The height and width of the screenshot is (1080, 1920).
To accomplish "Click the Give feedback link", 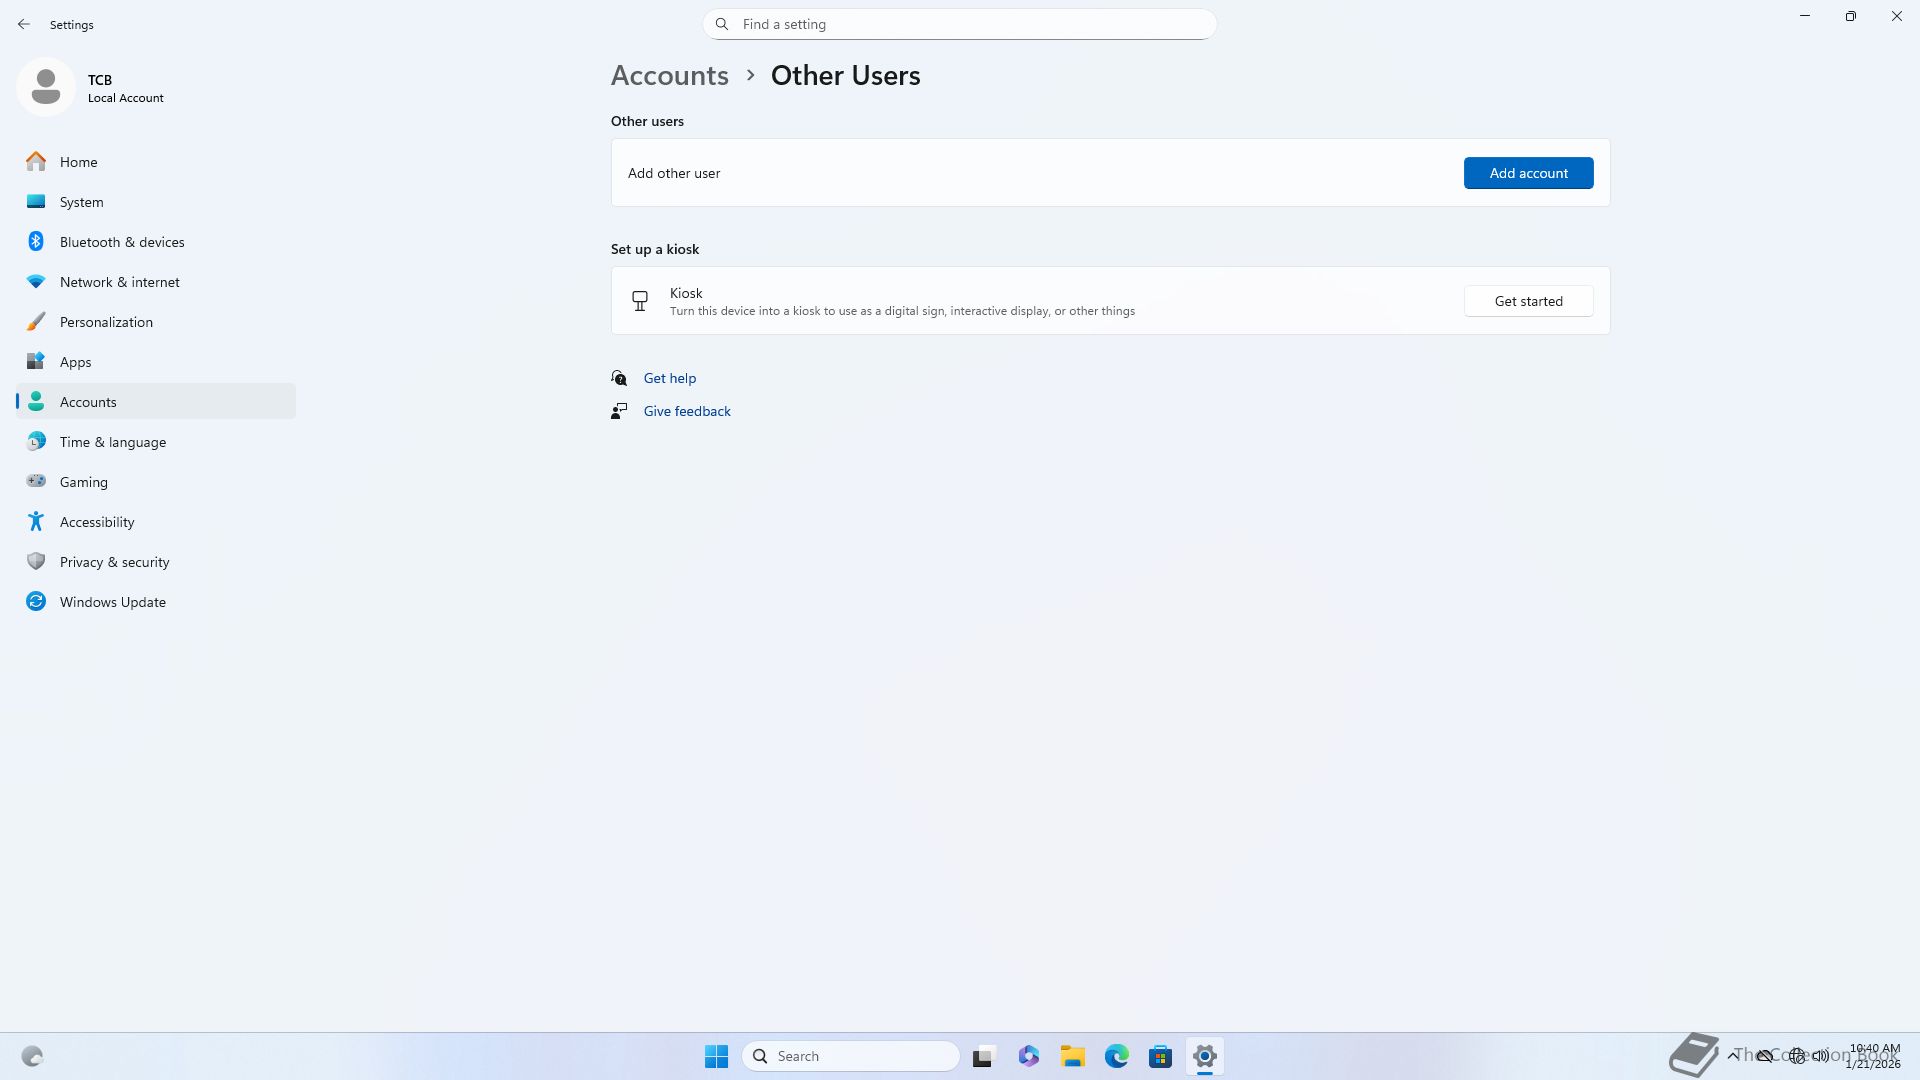I will 686,411.
